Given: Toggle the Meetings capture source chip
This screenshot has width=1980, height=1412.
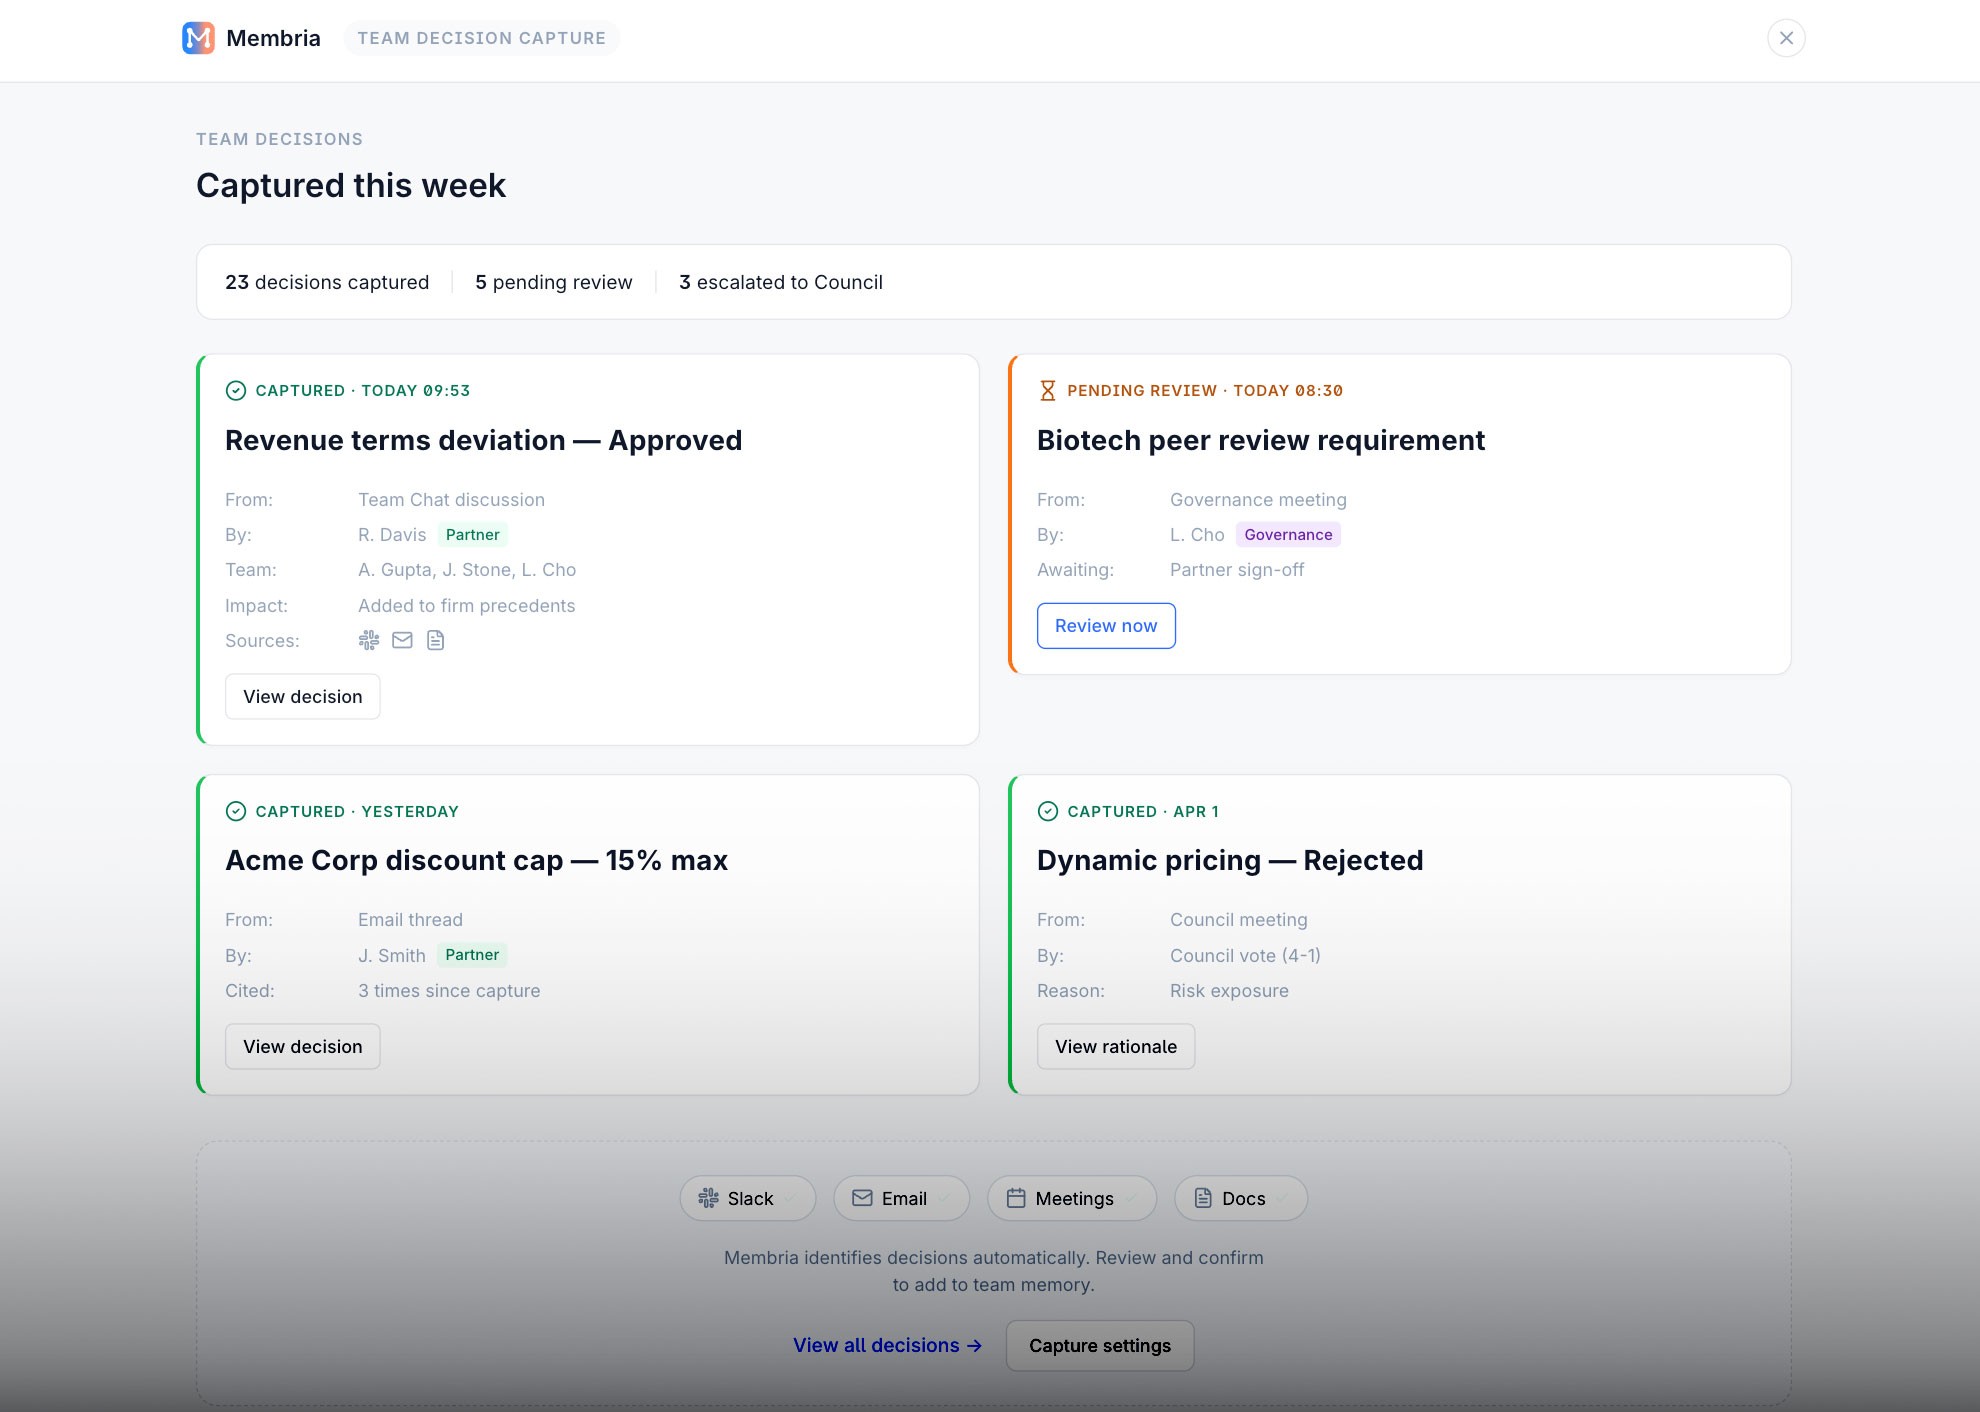Looking at the screenshot, I should point(1071,1198).
